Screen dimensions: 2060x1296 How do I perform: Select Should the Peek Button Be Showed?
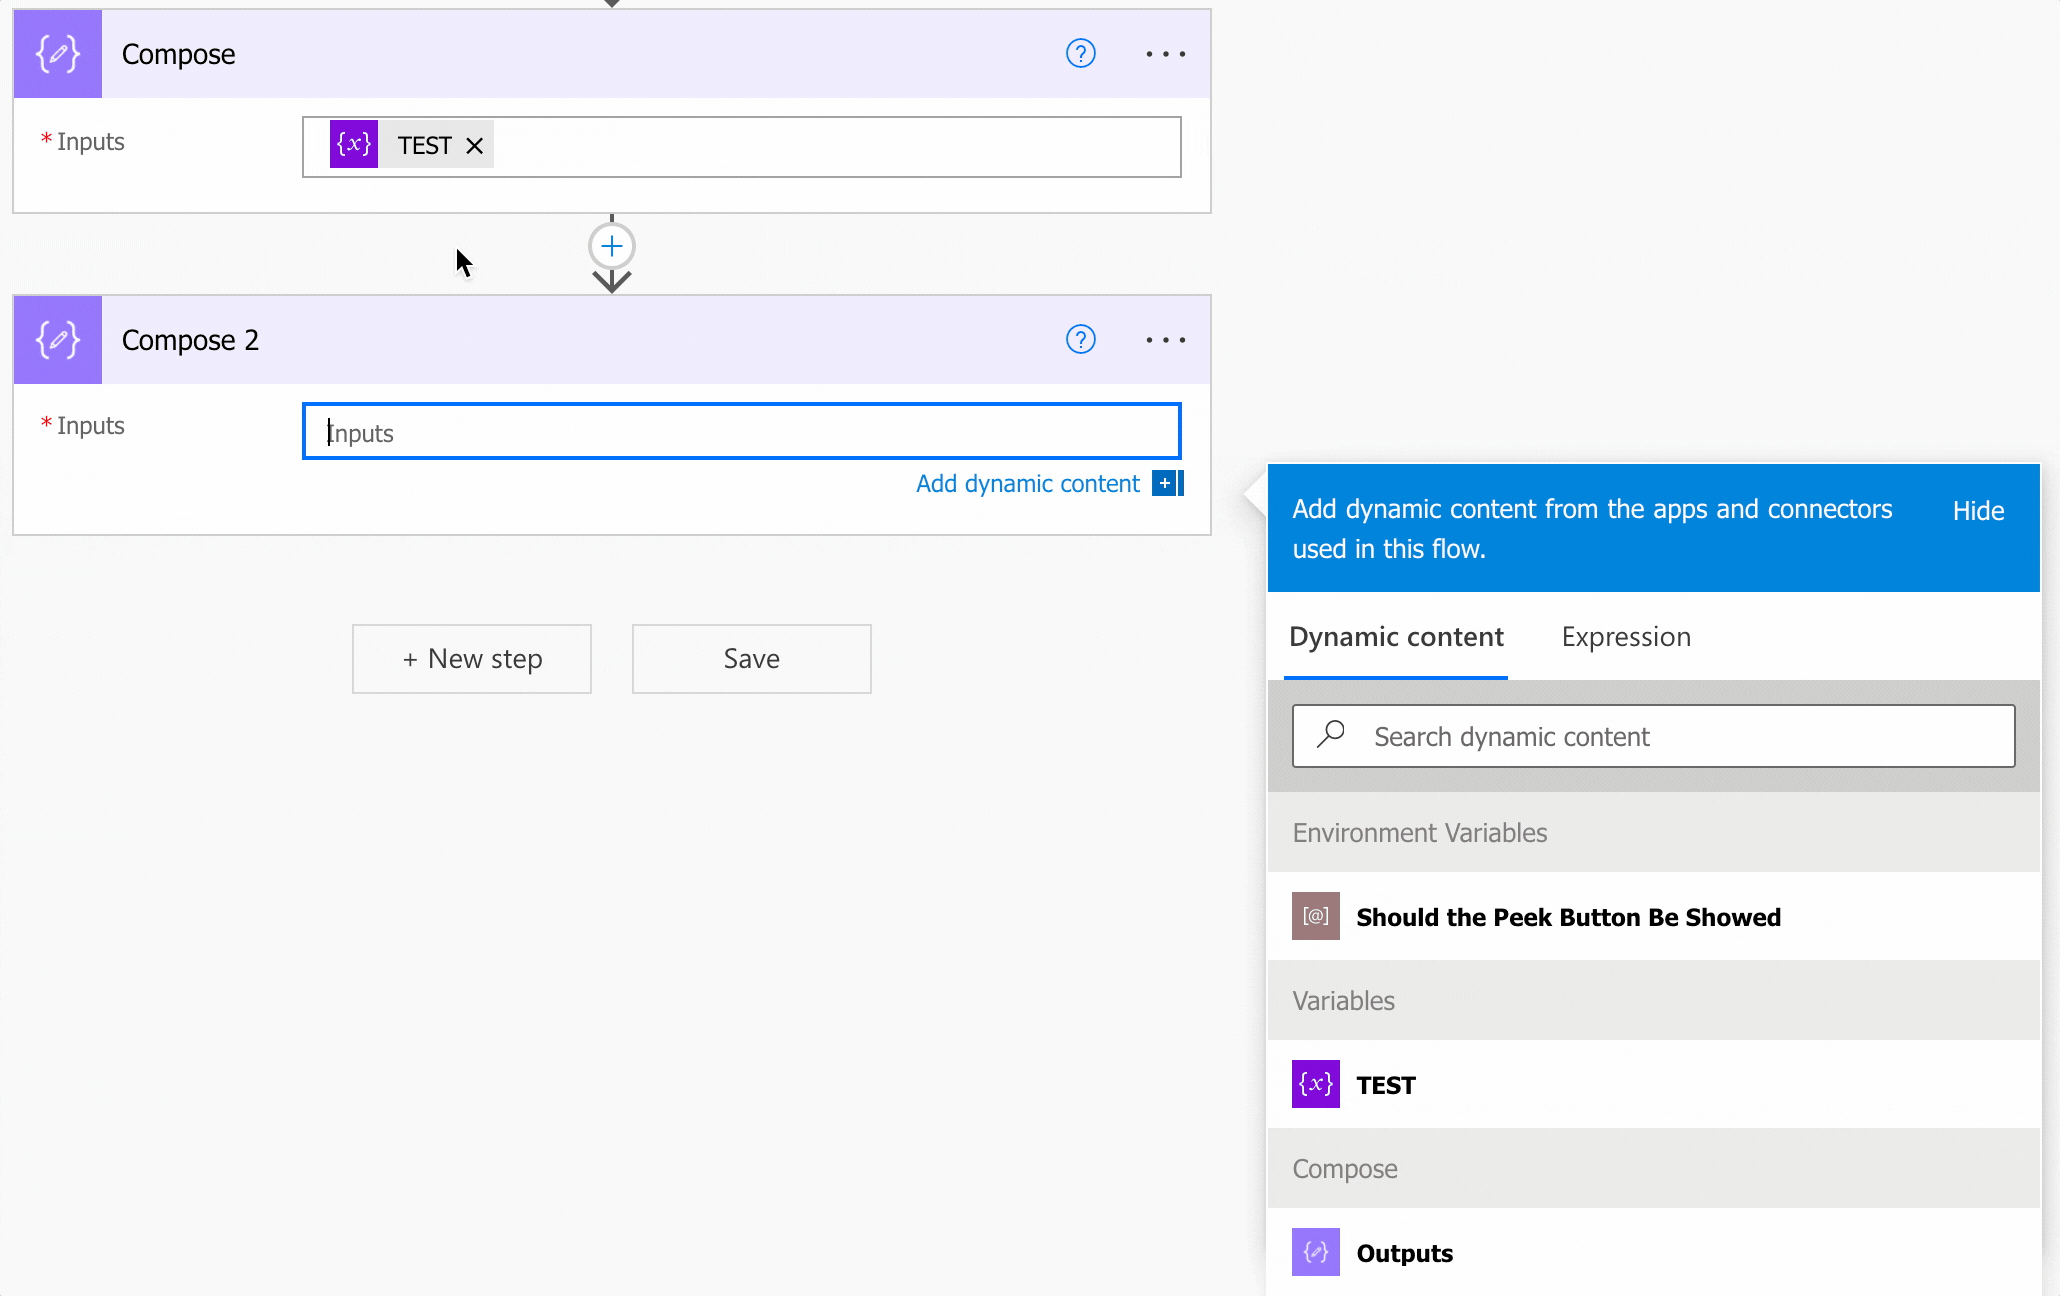coord(1567,917)
